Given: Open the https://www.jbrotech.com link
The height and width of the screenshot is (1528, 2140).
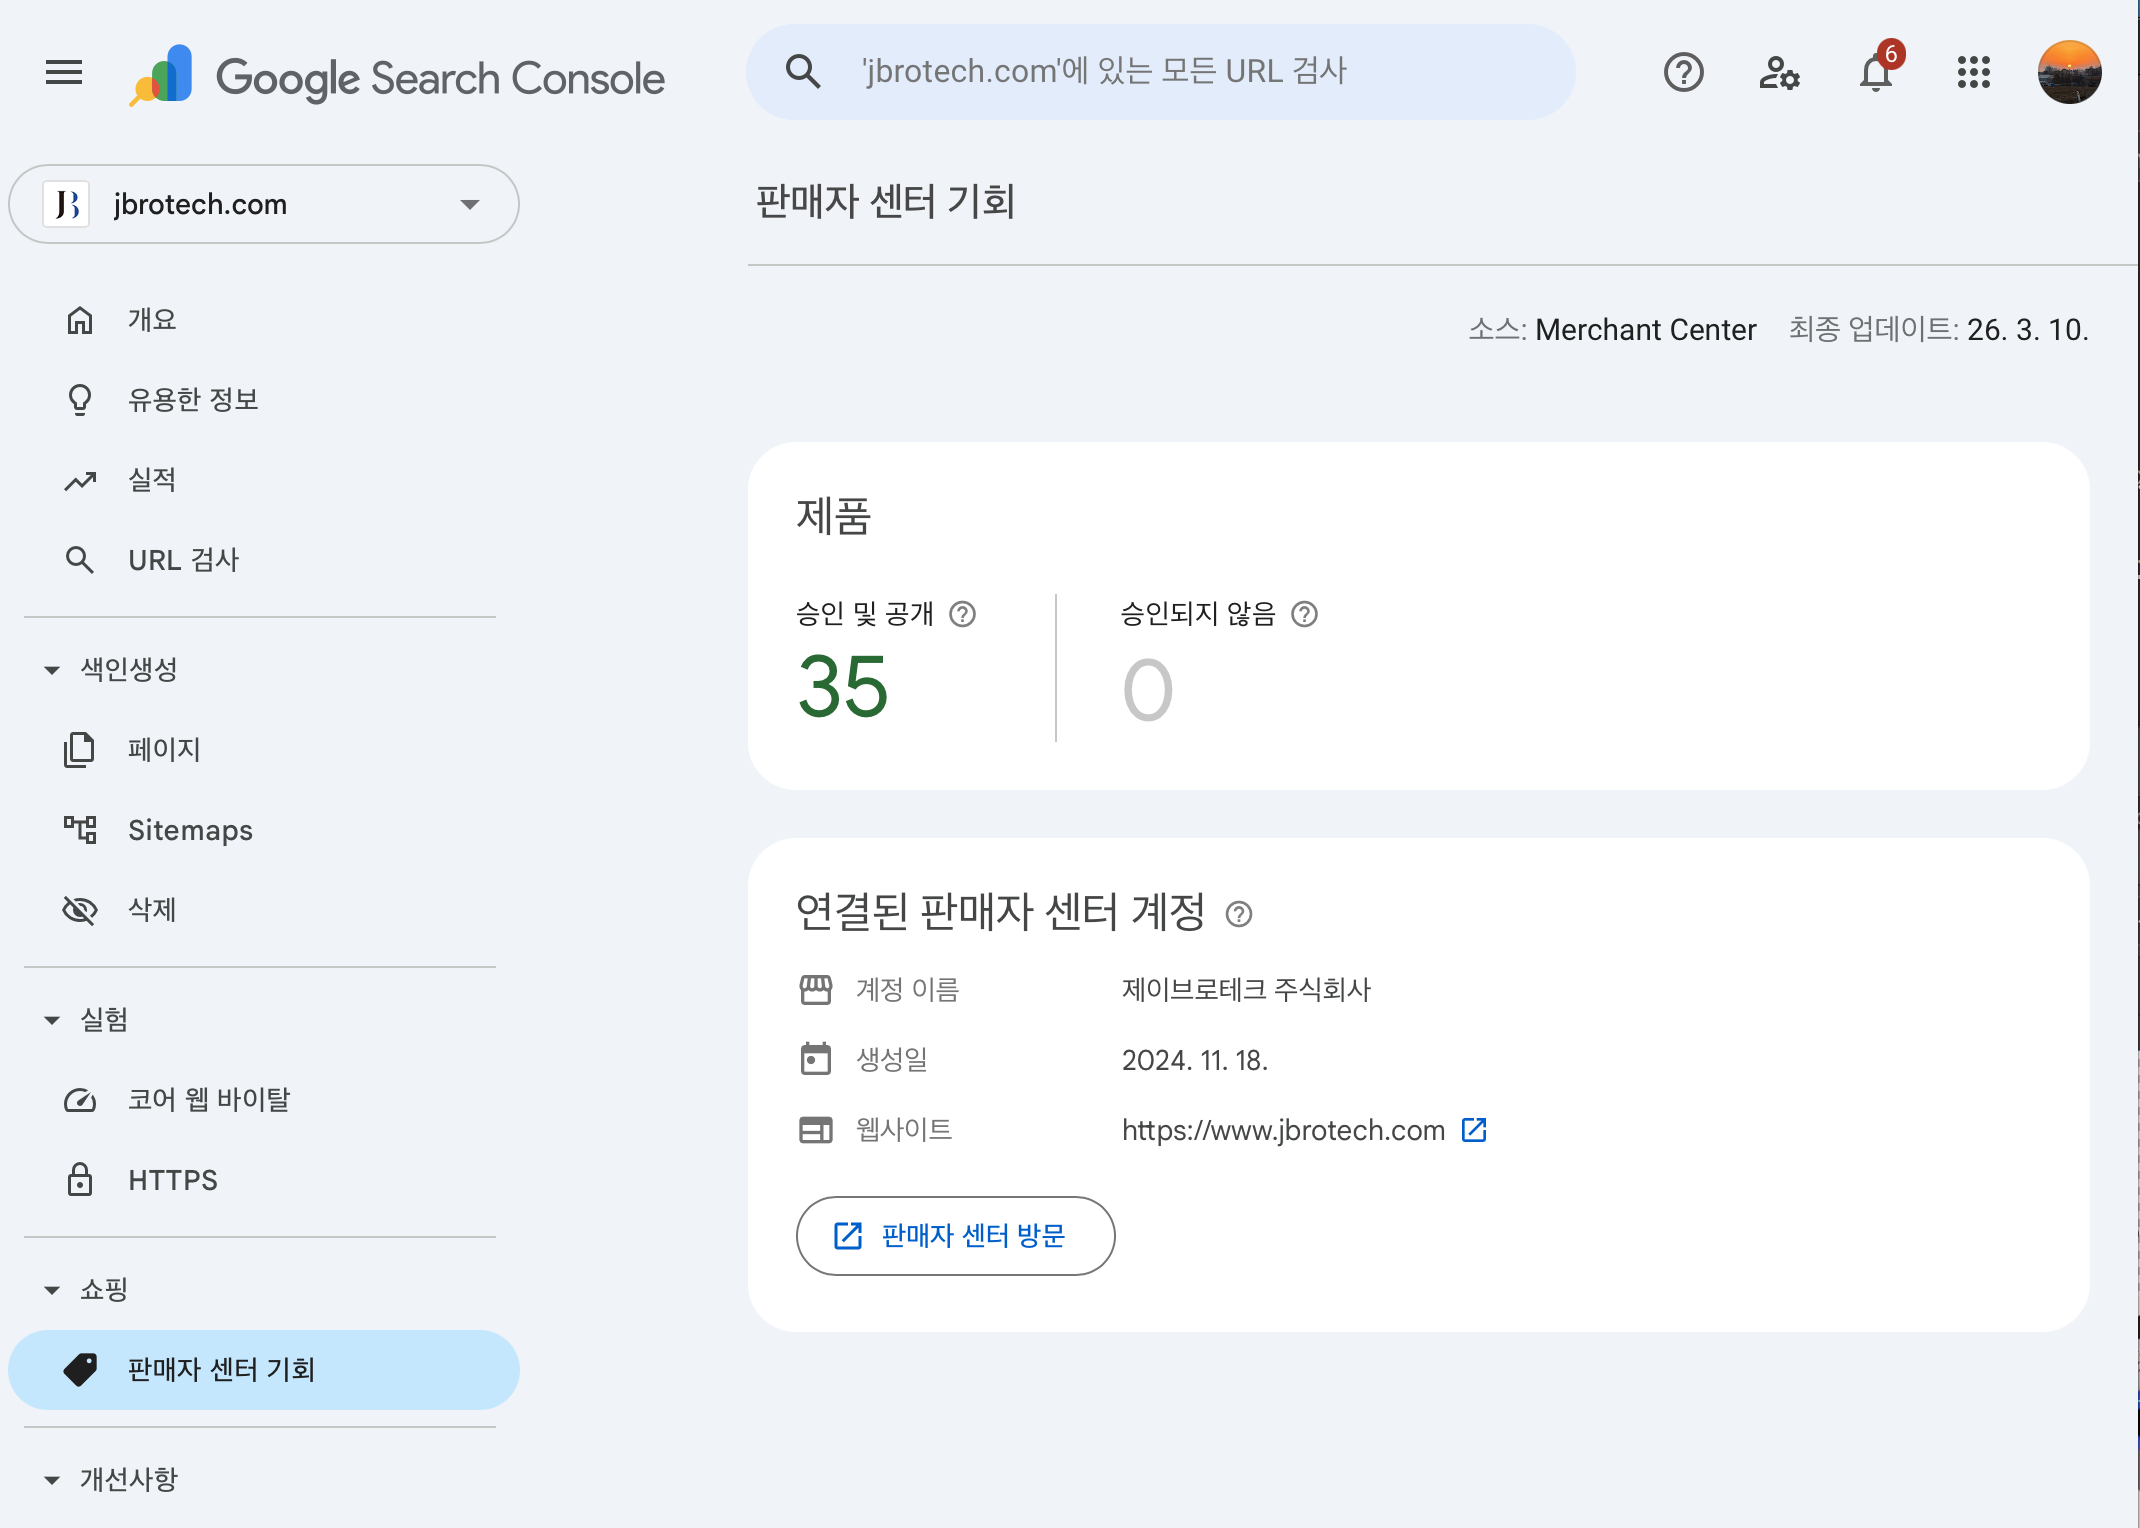Looking at the screenshot, I should pyautogui.click(x=1283, y=1130).
